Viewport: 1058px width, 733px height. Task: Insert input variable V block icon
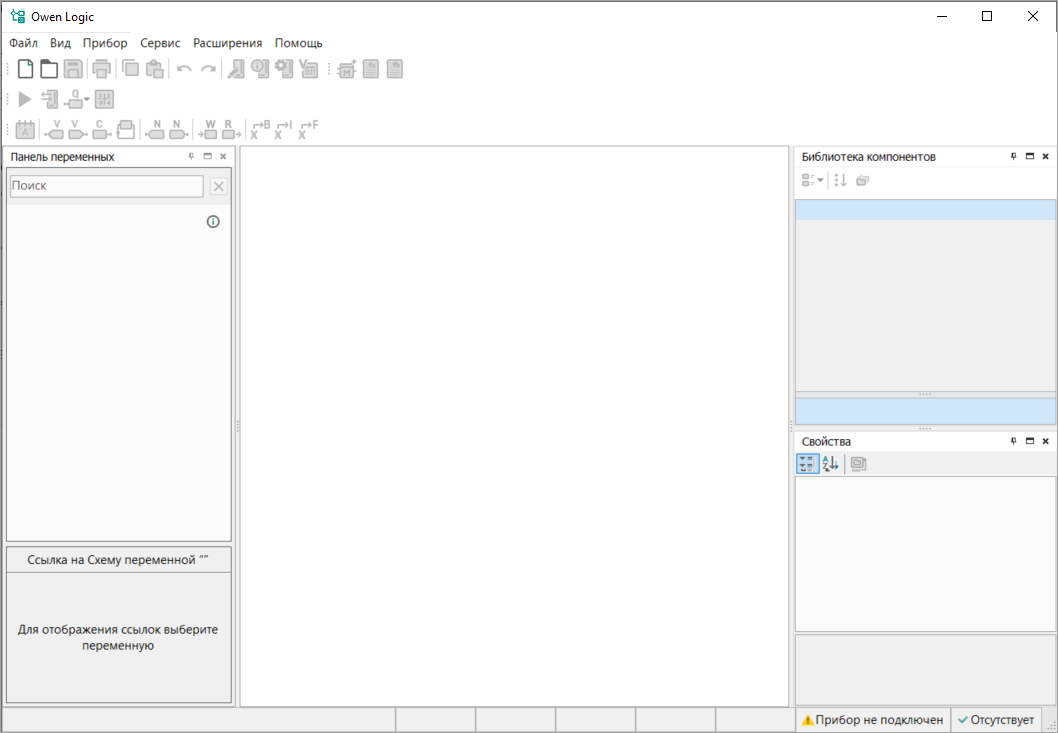54,130
